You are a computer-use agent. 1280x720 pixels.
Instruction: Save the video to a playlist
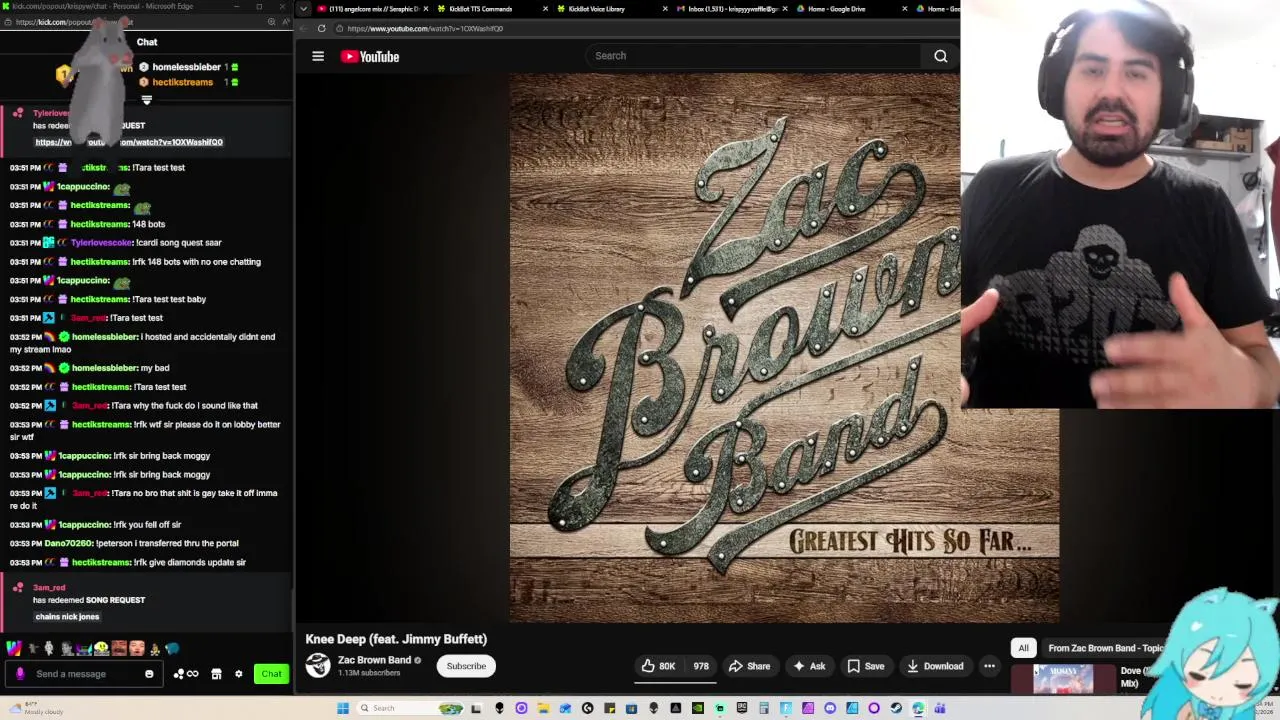pyautogui.click(x=866, y=666)
